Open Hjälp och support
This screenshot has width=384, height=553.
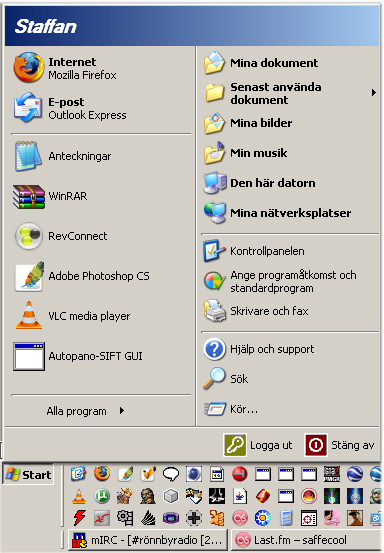290,349
